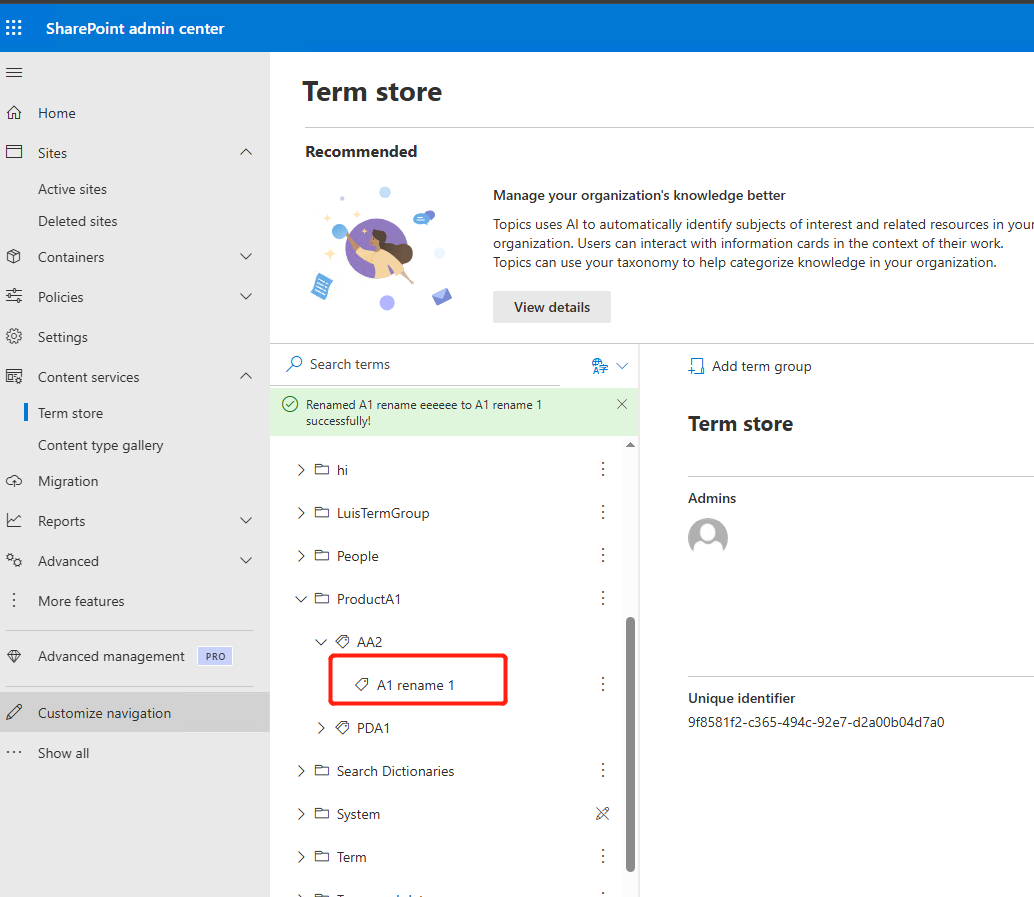Image resolution: width=1034 pixels, height=897 pixels.
Task: Click the Advanced management diamond icon
Action: click(x=14, y=656)
